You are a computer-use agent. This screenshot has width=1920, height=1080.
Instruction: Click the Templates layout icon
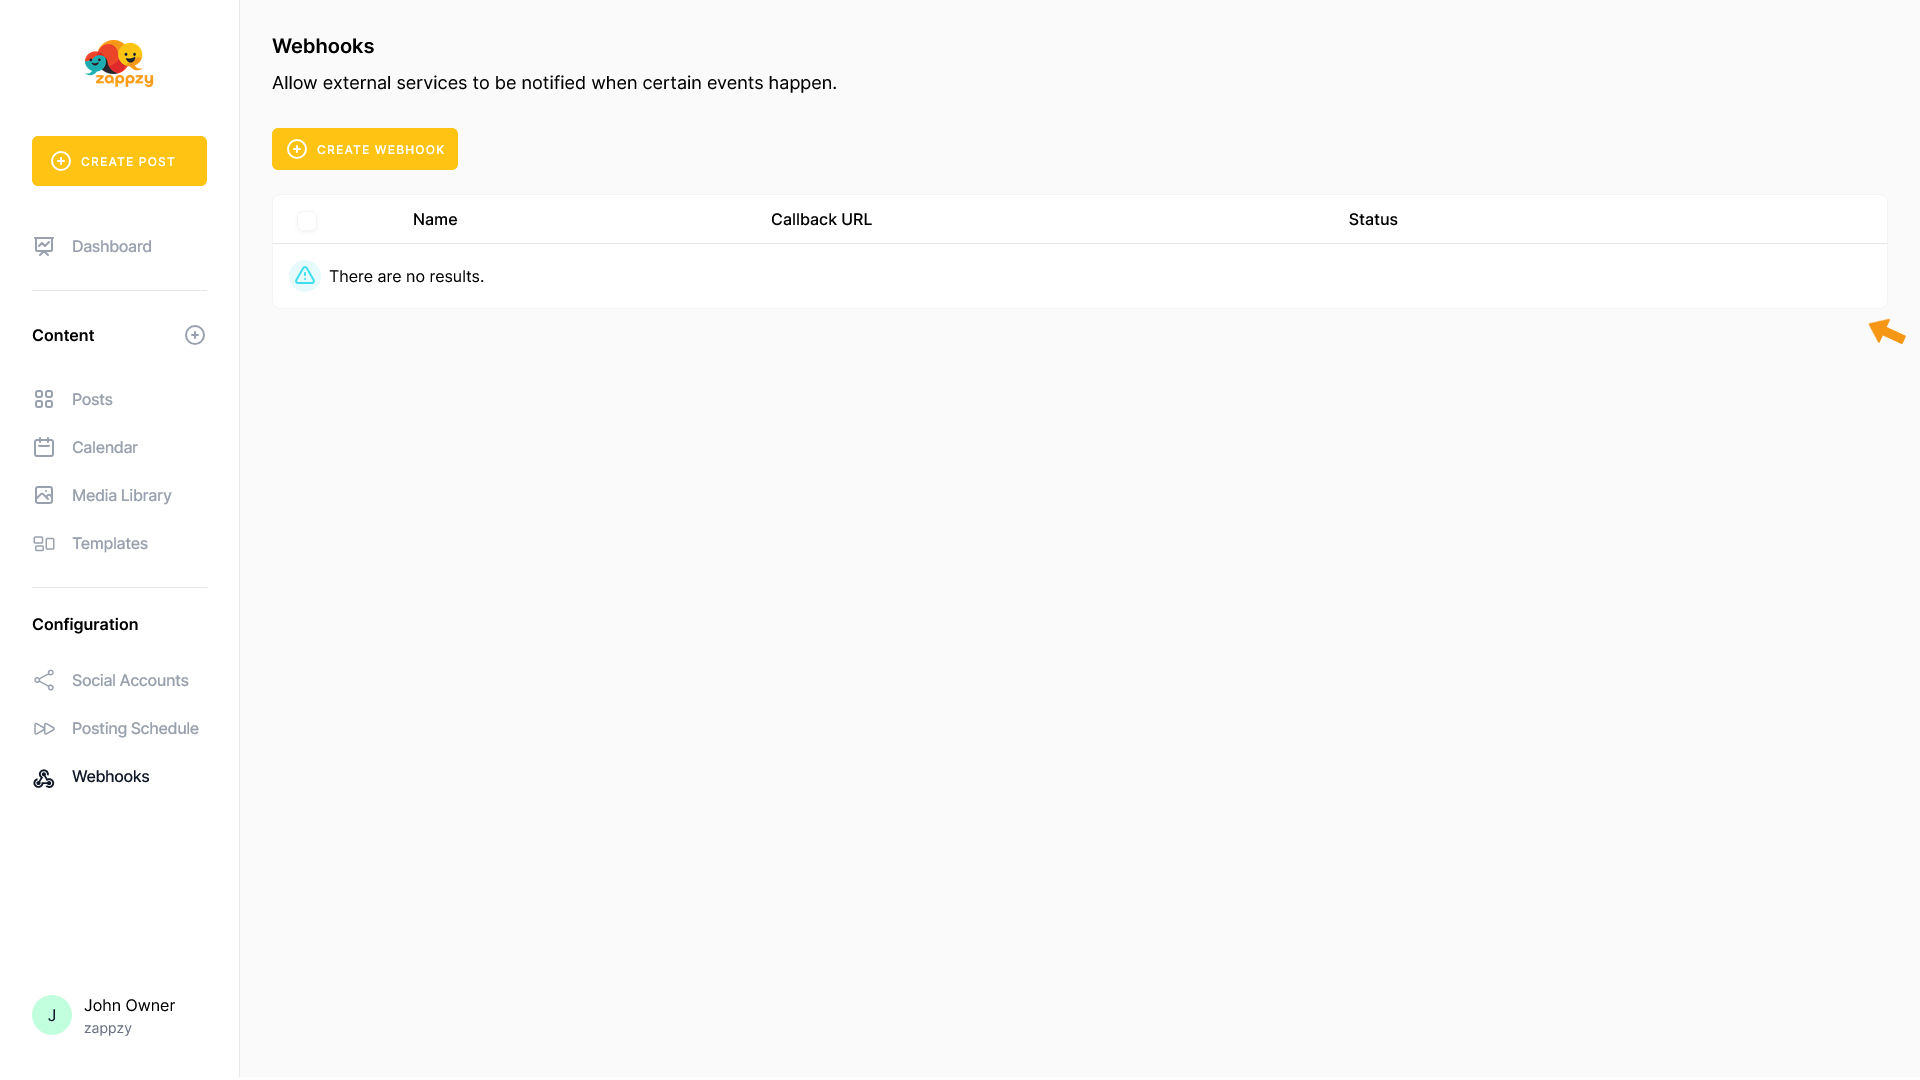click(x=44, y=543)
